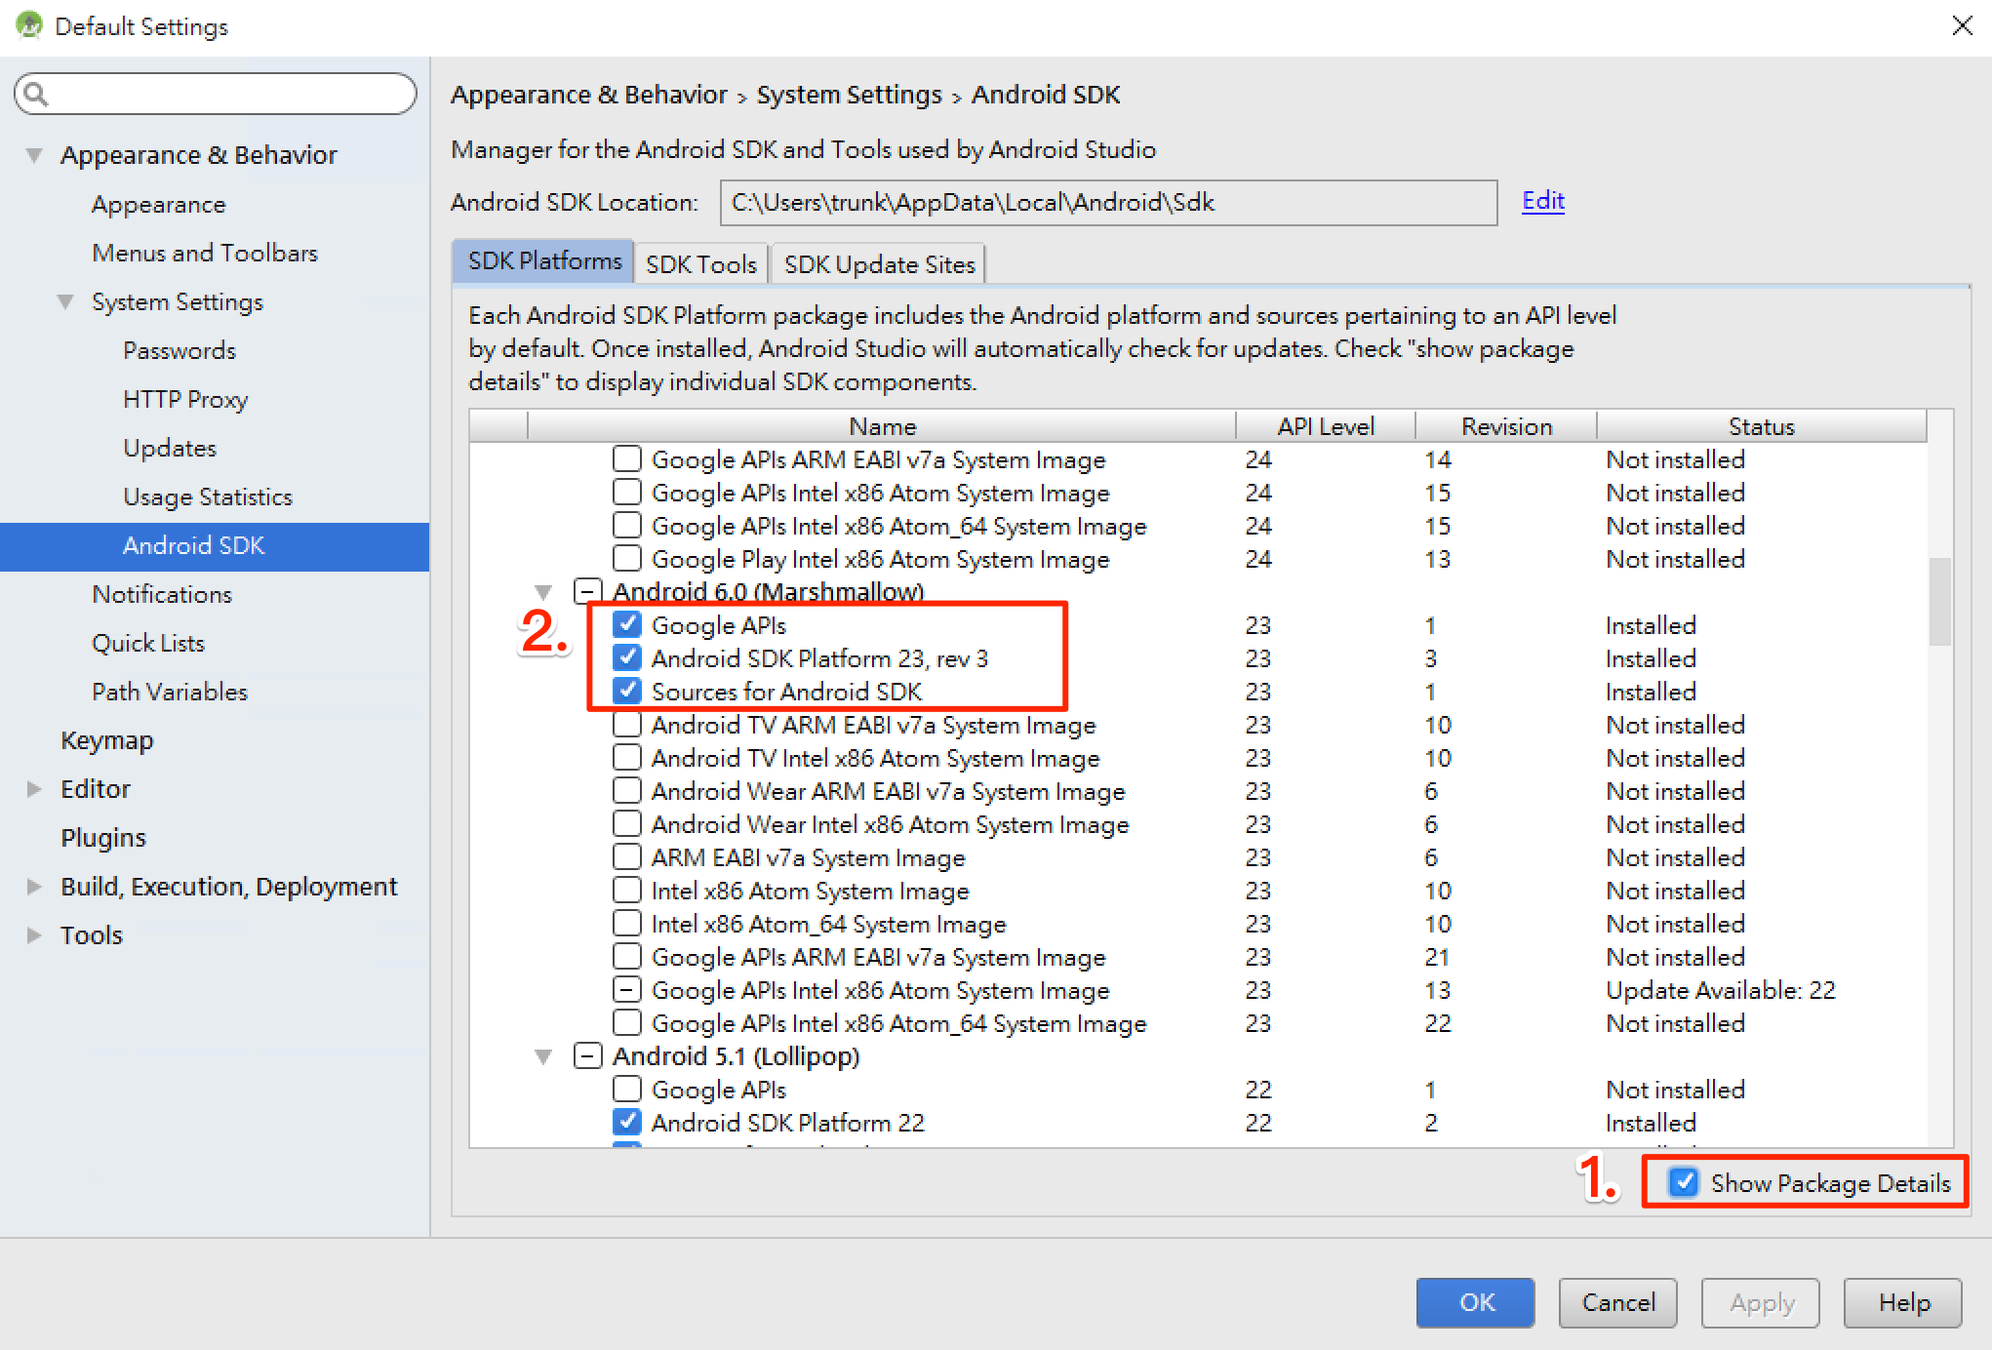Collapse System Settings section arrow
This screenshot has height=1350, width=1992.
[66, 302]
